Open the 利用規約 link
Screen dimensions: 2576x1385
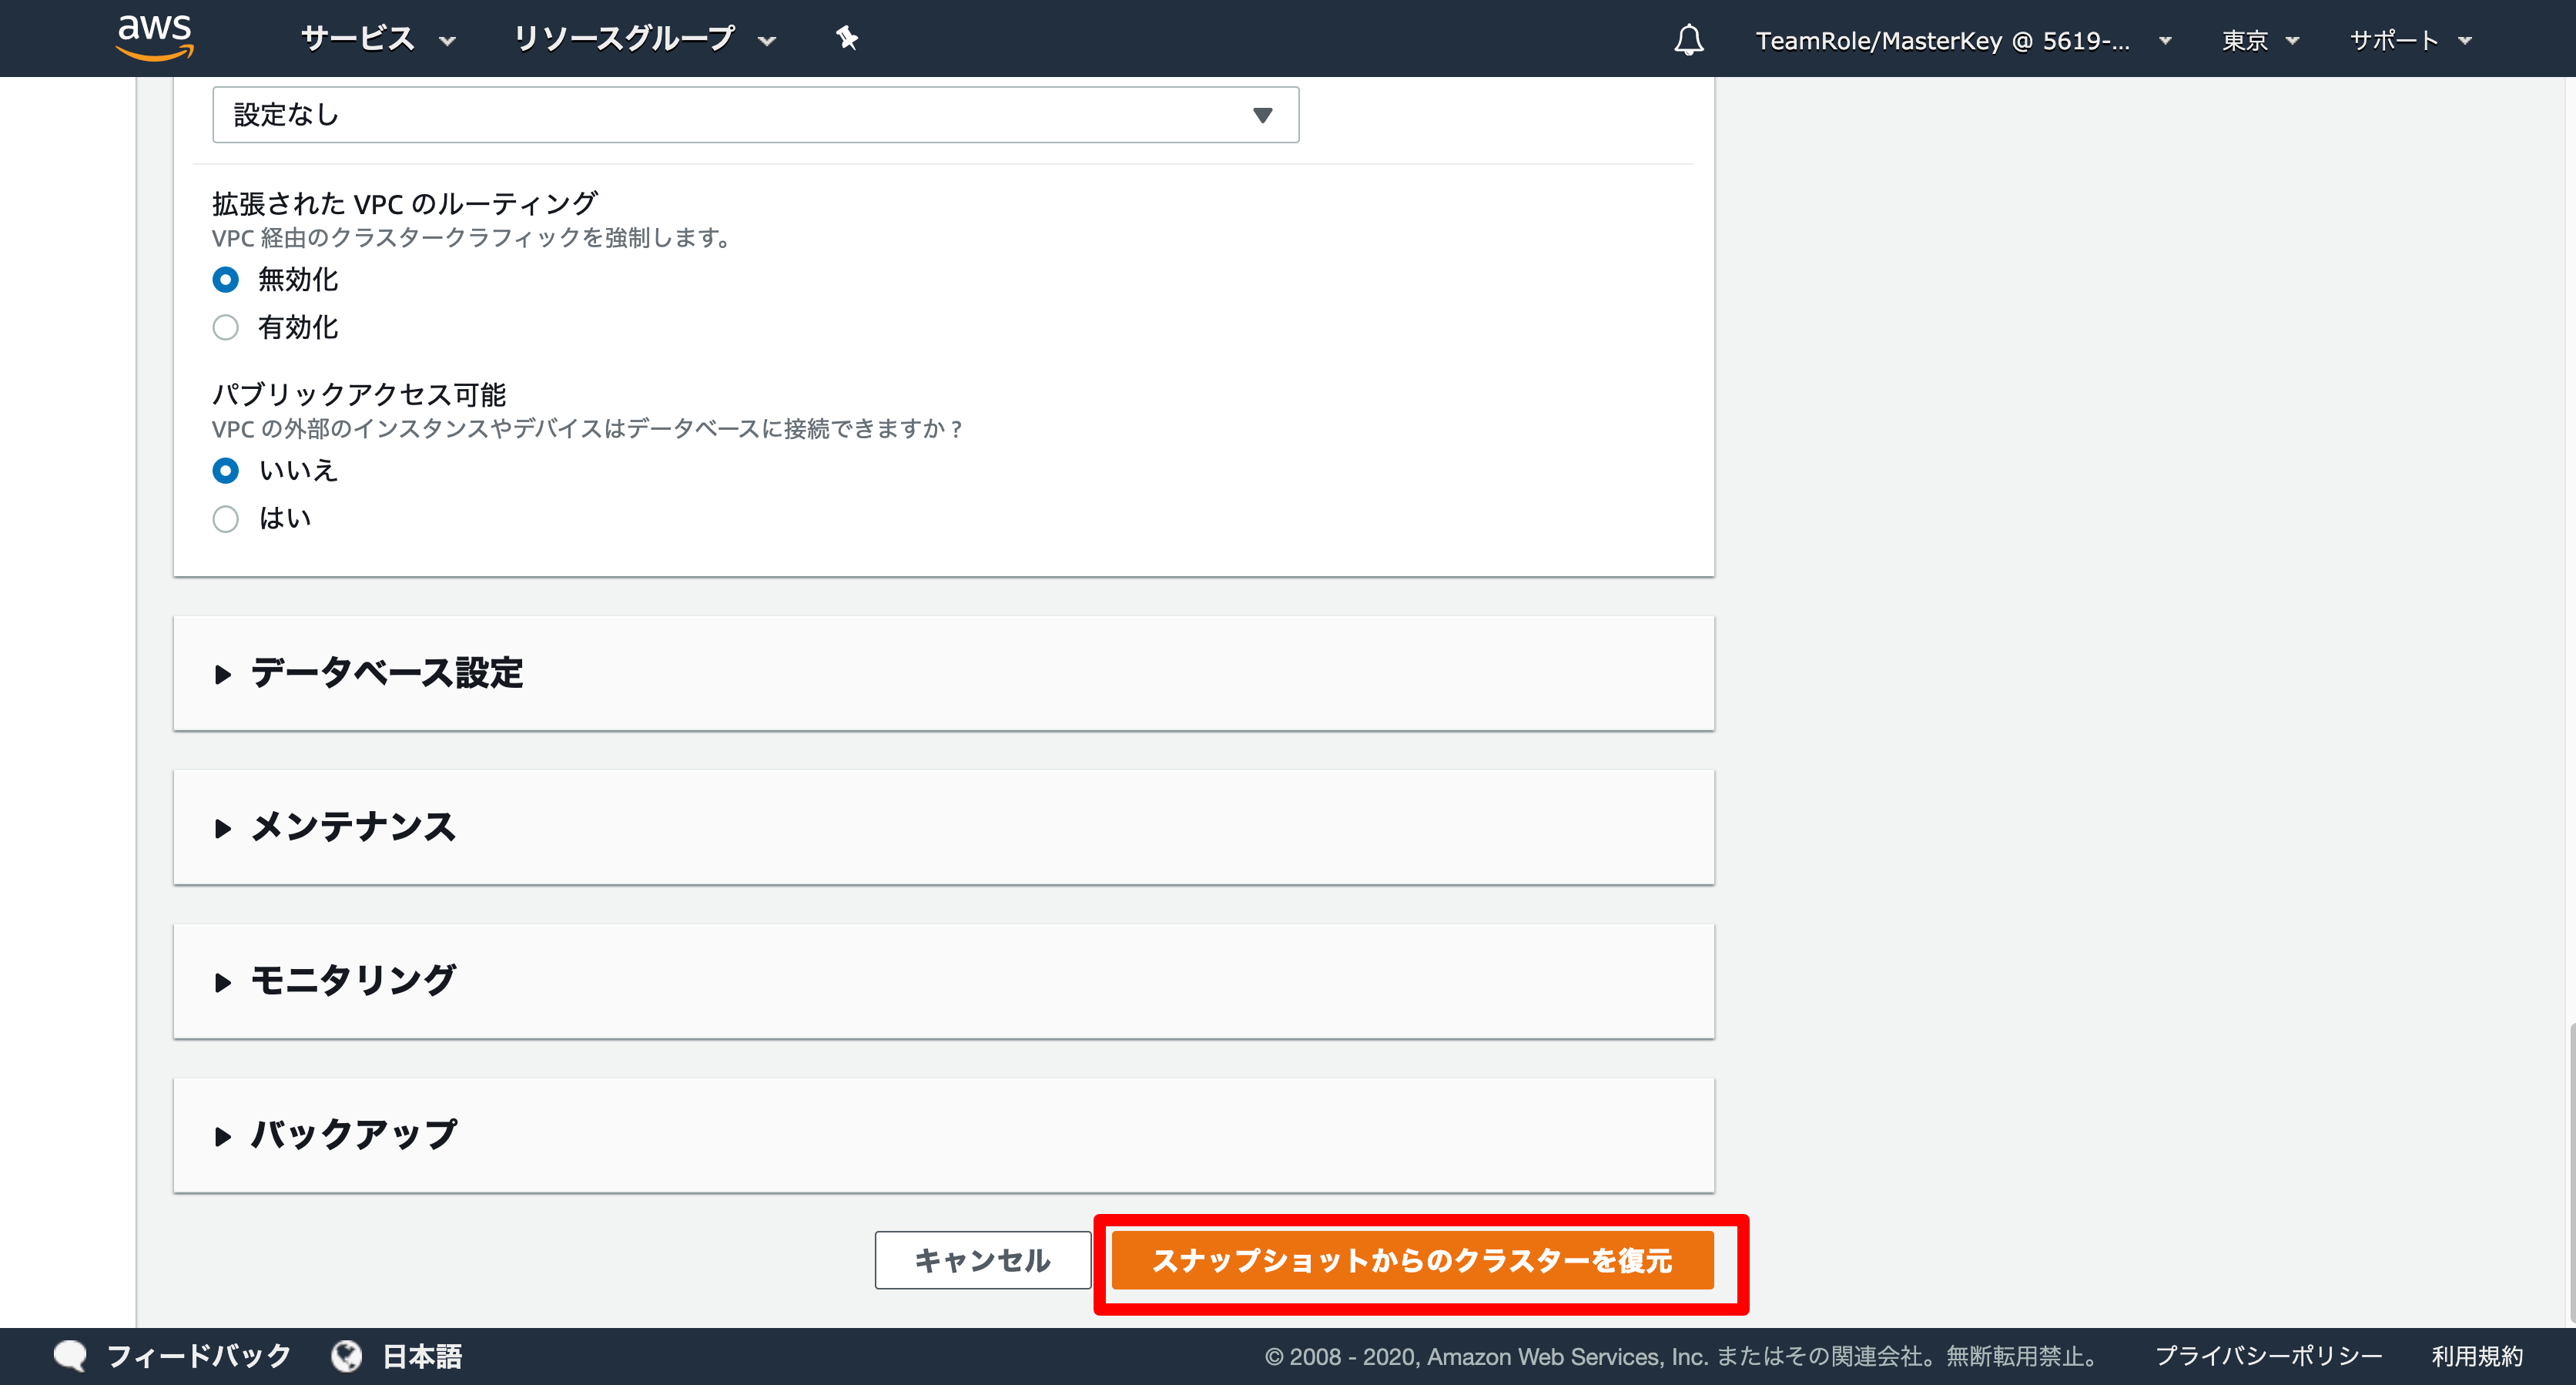[2477, 1356]
